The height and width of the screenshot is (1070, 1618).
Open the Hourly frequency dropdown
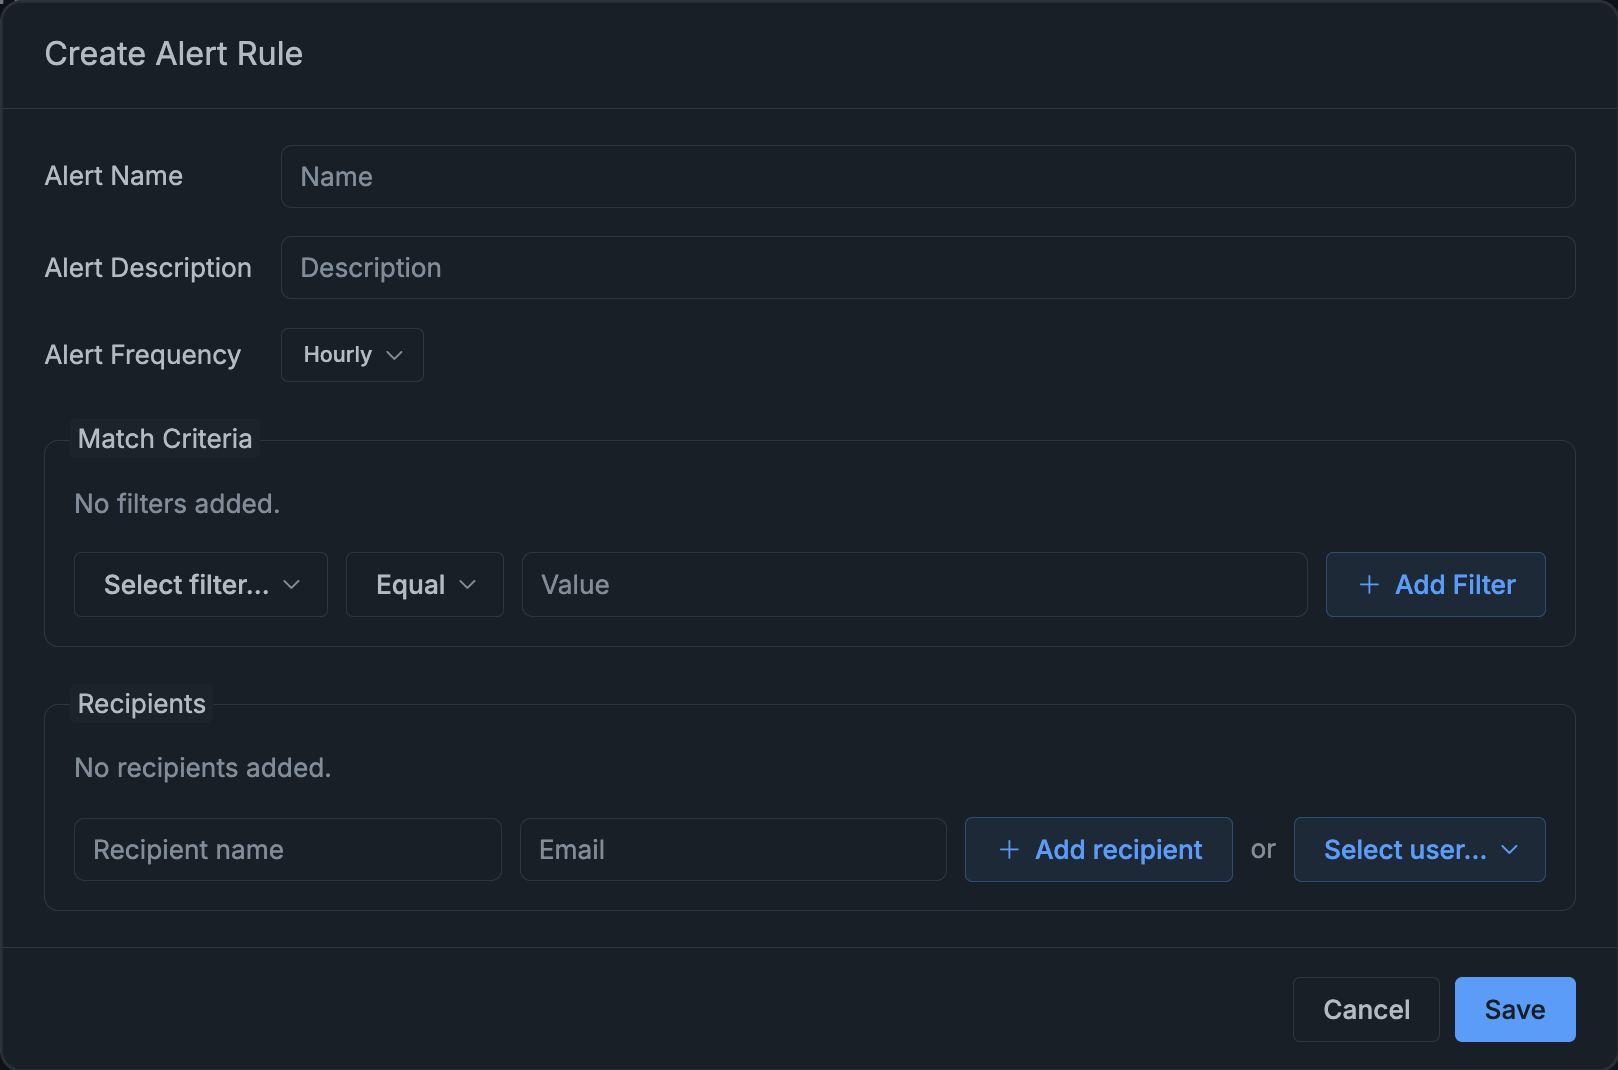coord(352,355)
